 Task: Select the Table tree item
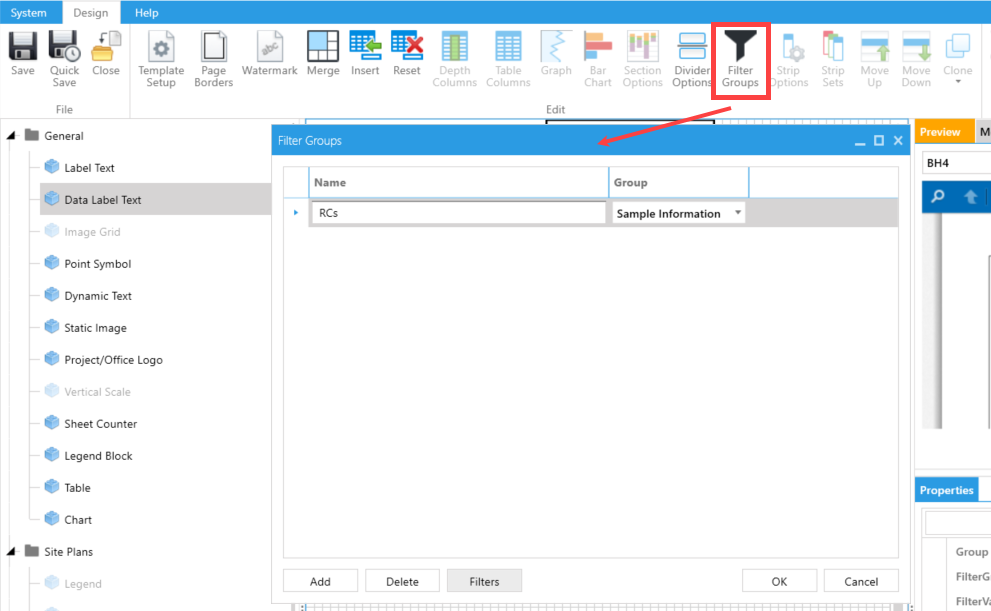coord(77,488)
